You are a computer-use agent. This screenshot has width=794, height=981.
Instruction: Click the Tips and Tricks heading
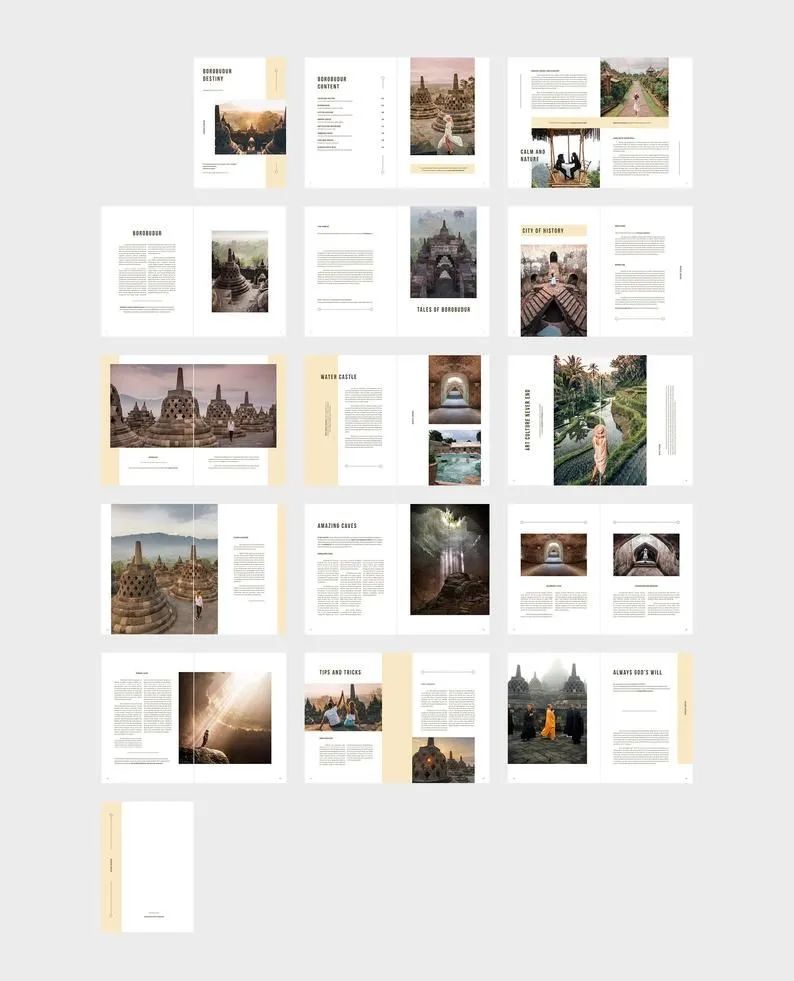(340, 672)
